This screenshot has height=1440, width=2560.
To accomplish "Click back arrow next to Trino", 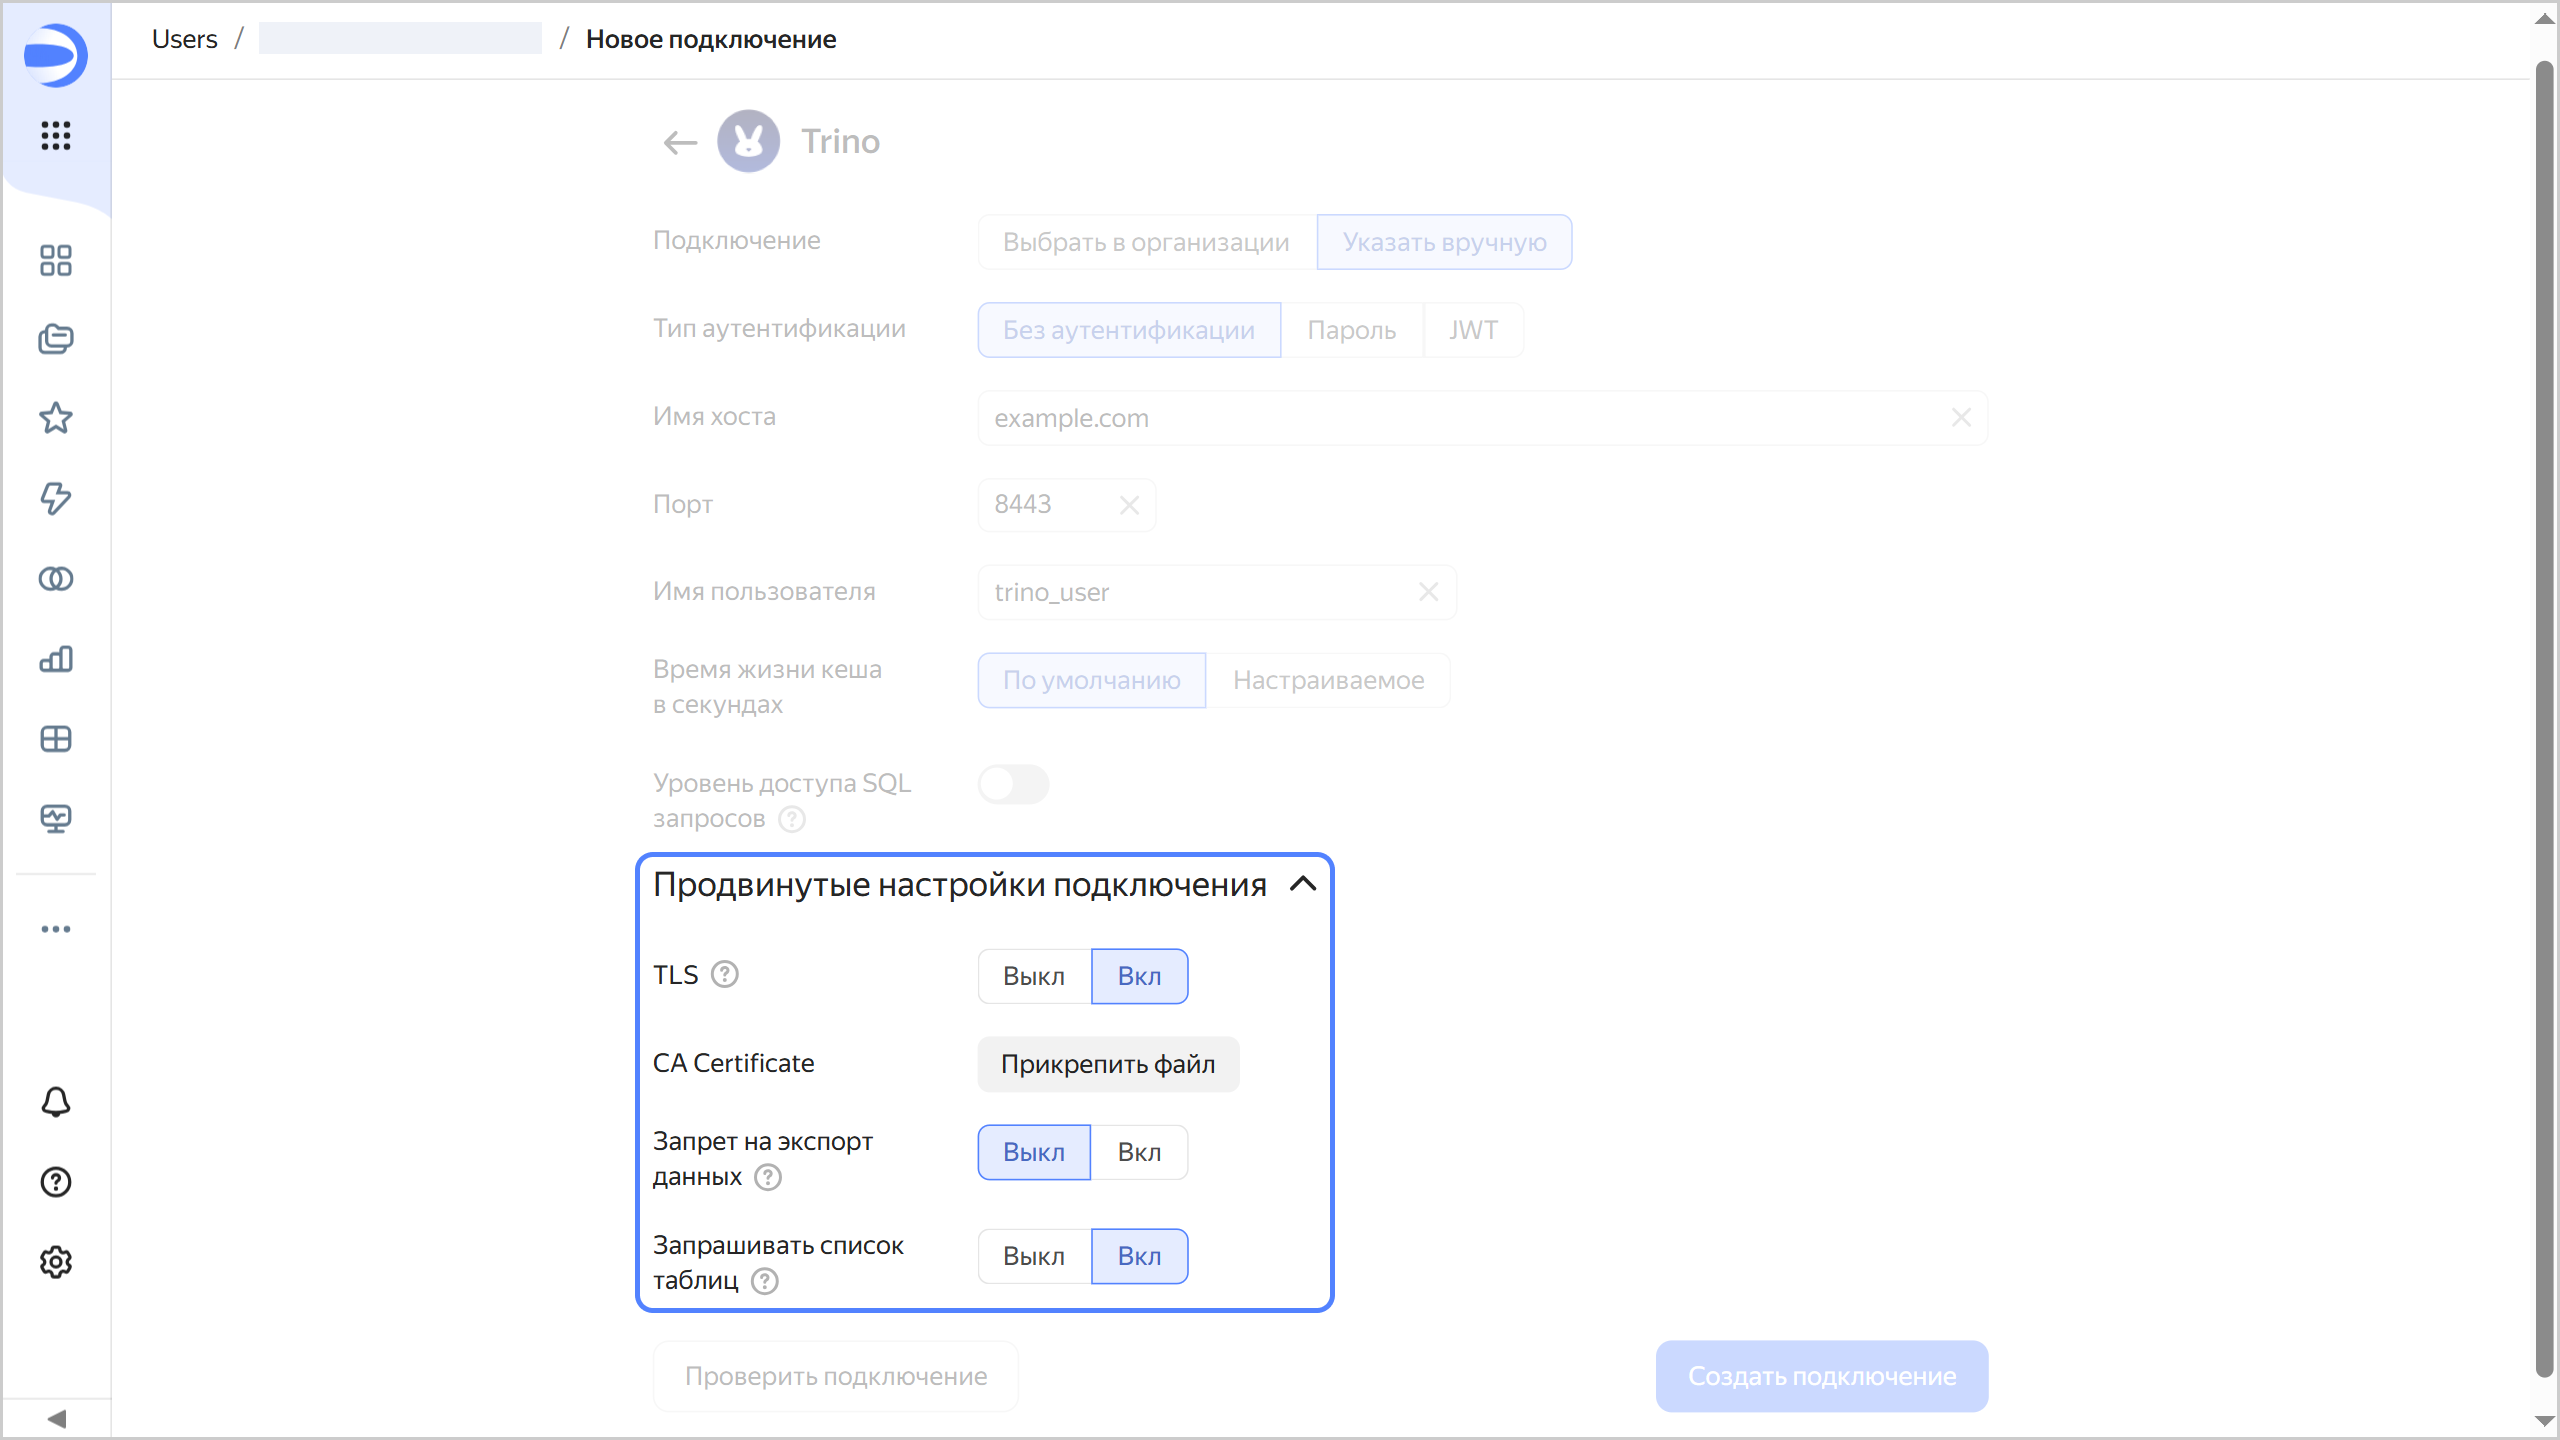I will [680, 142].
